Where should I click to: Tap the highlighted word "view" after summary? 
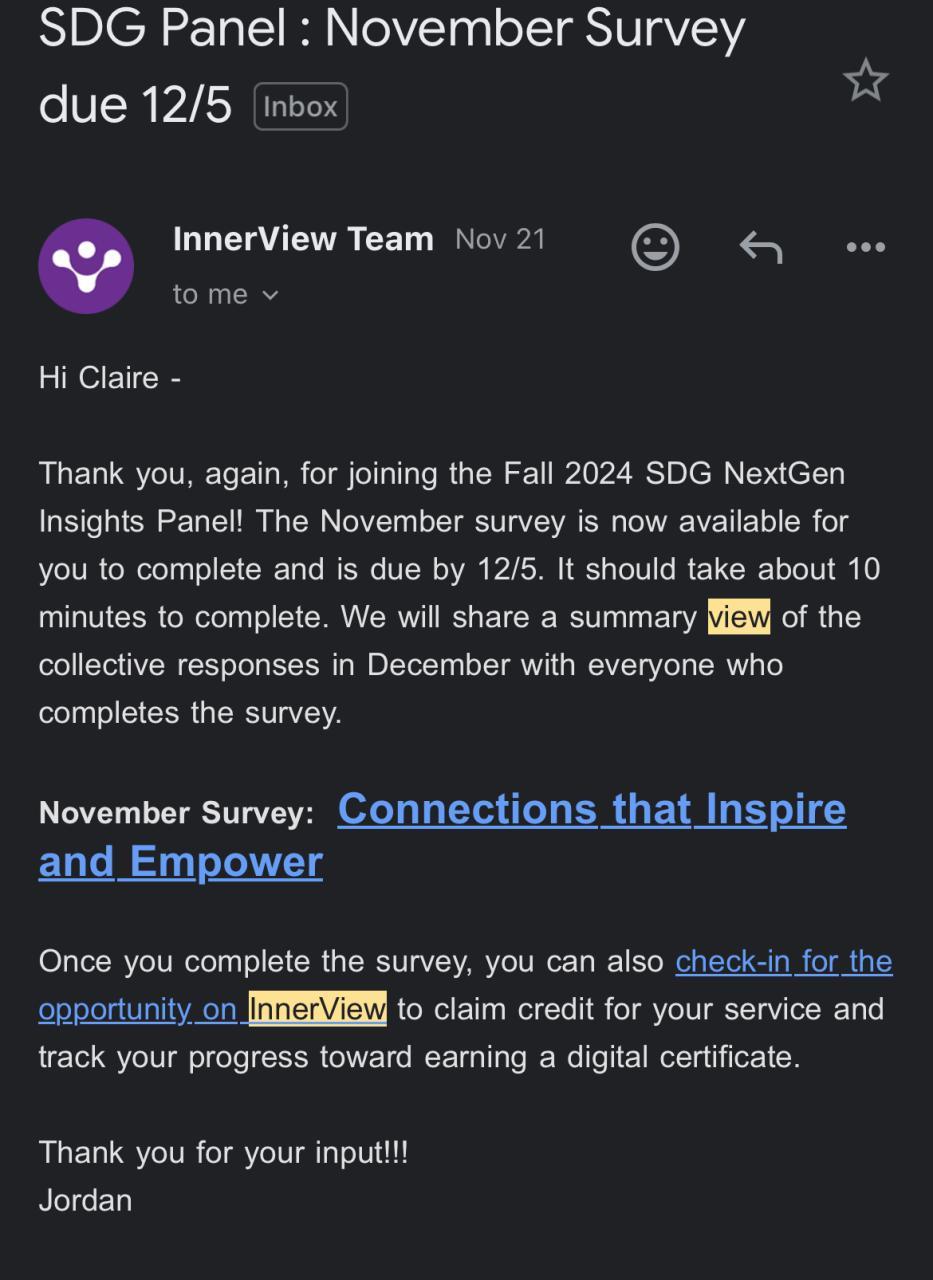(739, 617)
